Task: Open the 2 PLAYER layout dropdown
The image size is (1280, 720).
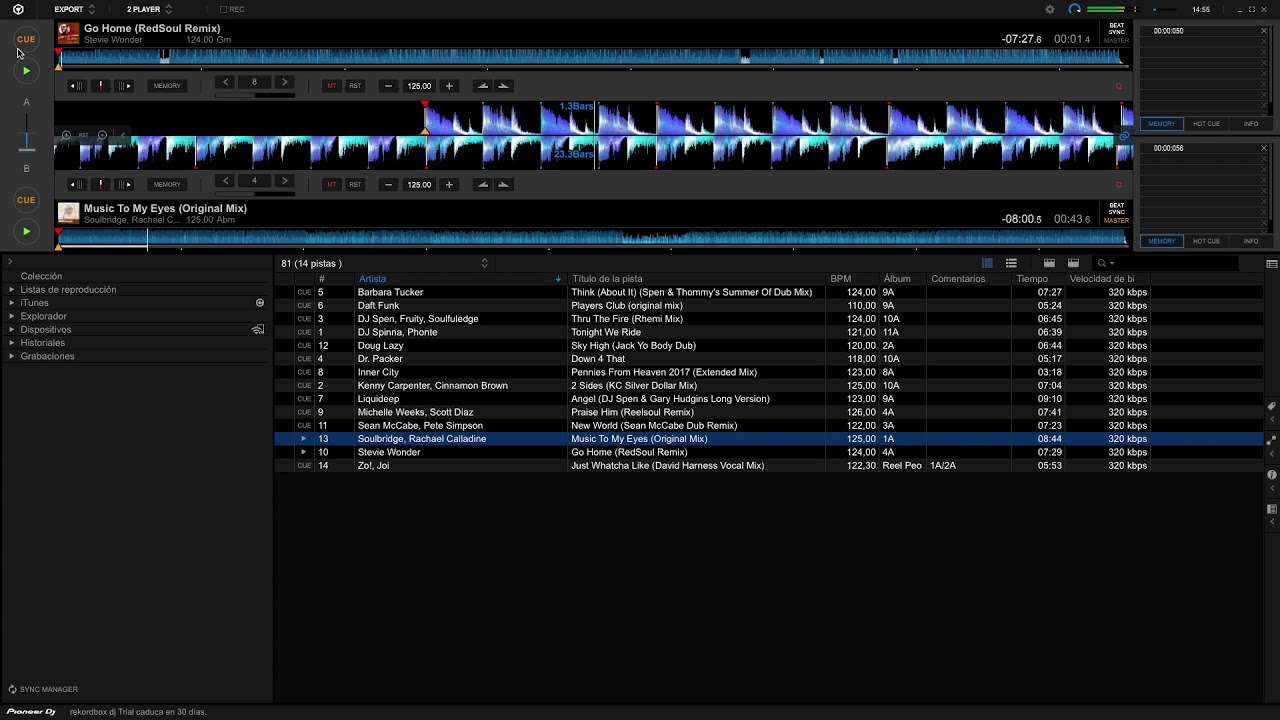Action: (150, 9)
